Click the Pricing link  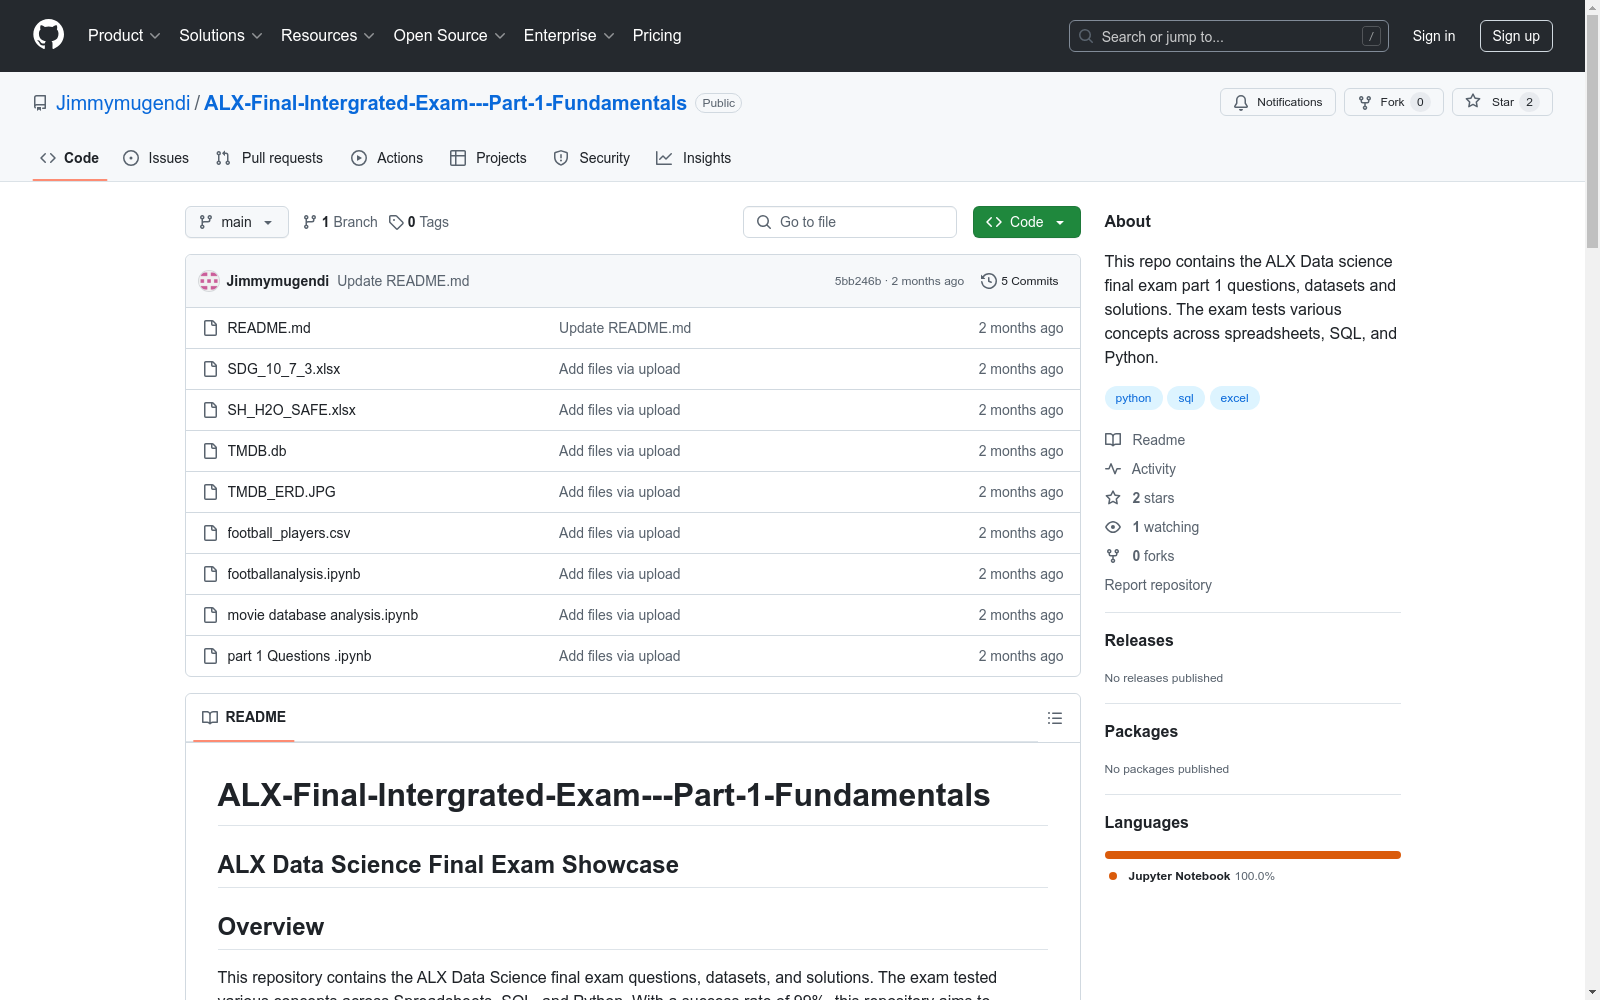(x=657, y=36)
